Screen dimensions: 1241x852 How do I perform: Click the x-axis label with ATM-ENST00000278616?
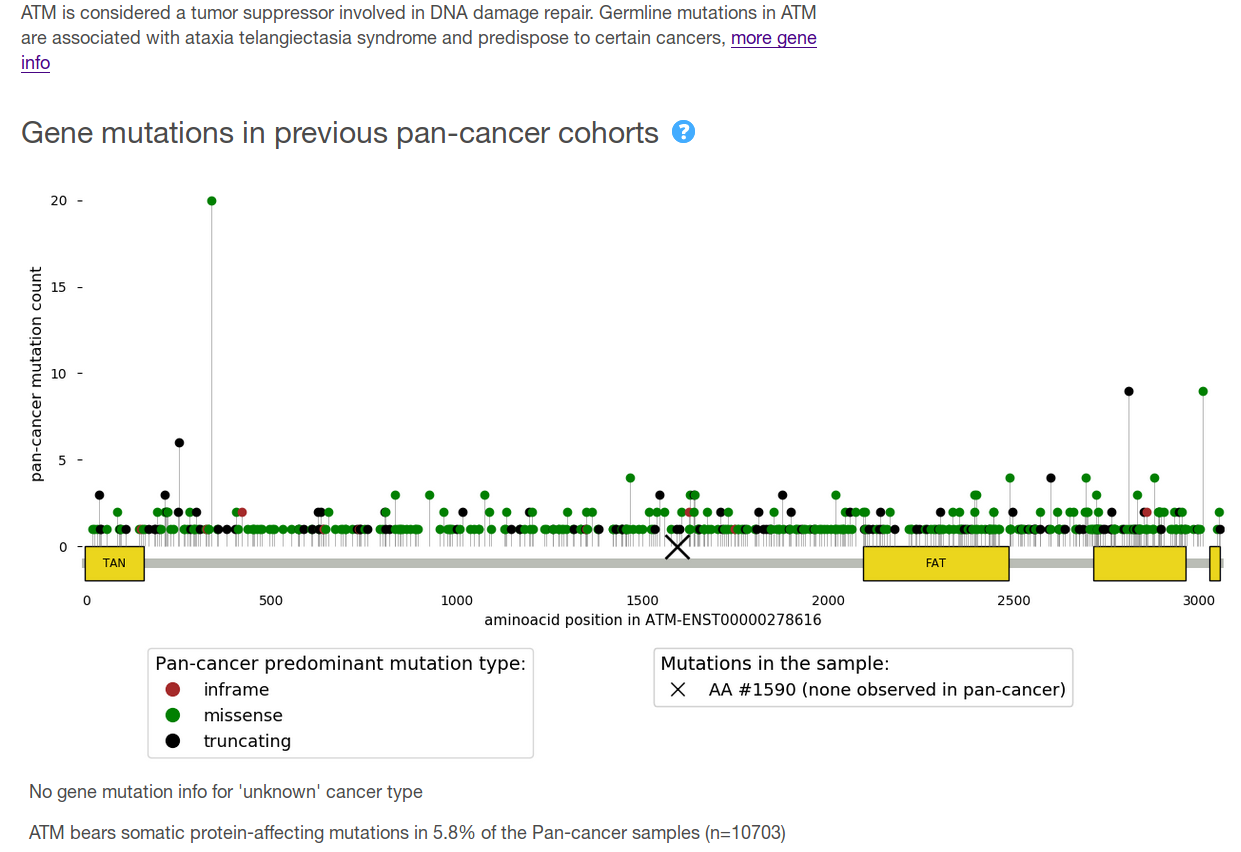(653, 620)
